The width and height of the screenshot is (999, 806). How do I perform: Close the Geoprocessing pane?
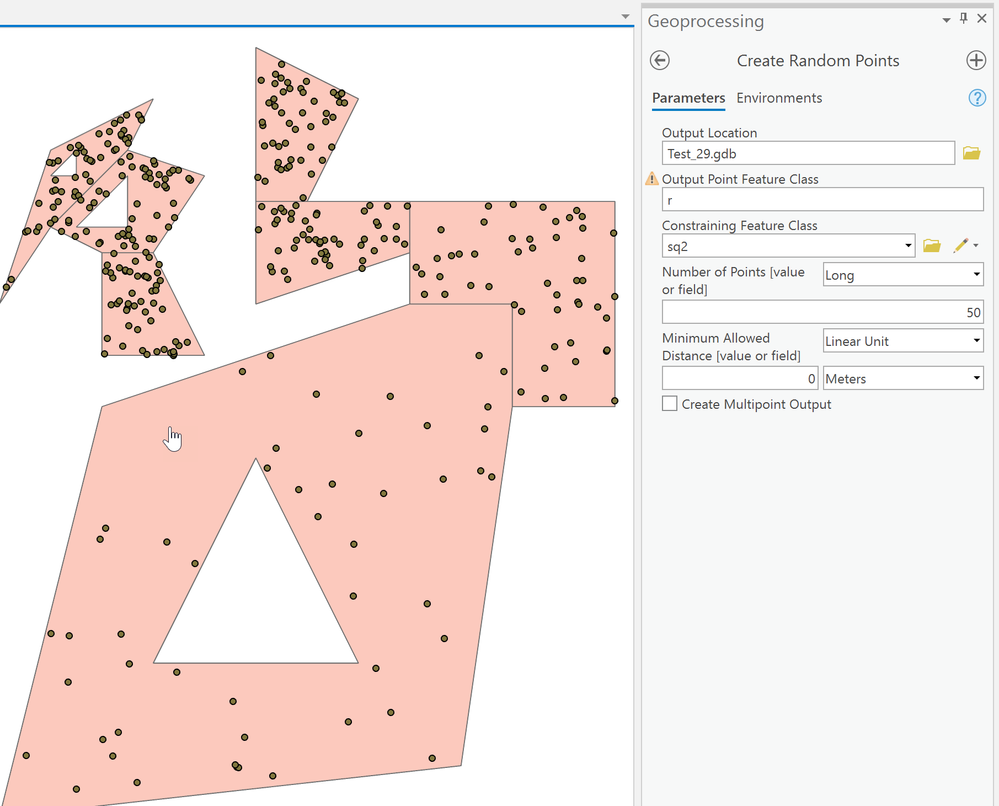(982, 18)
